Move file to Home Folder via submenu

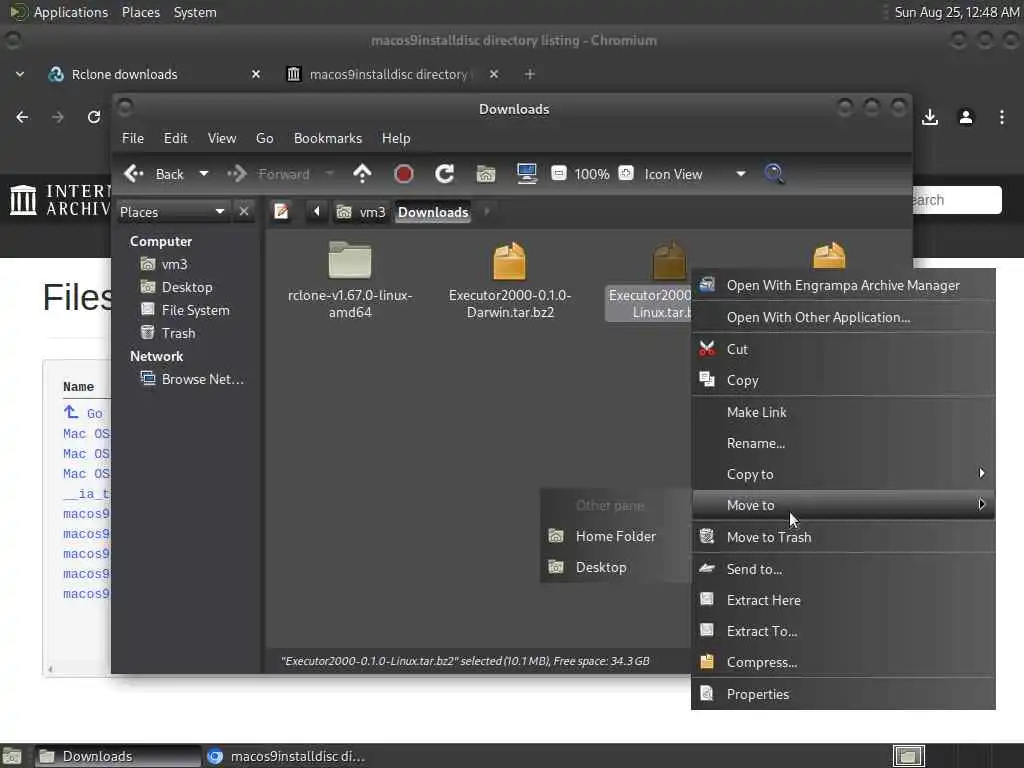615,537
